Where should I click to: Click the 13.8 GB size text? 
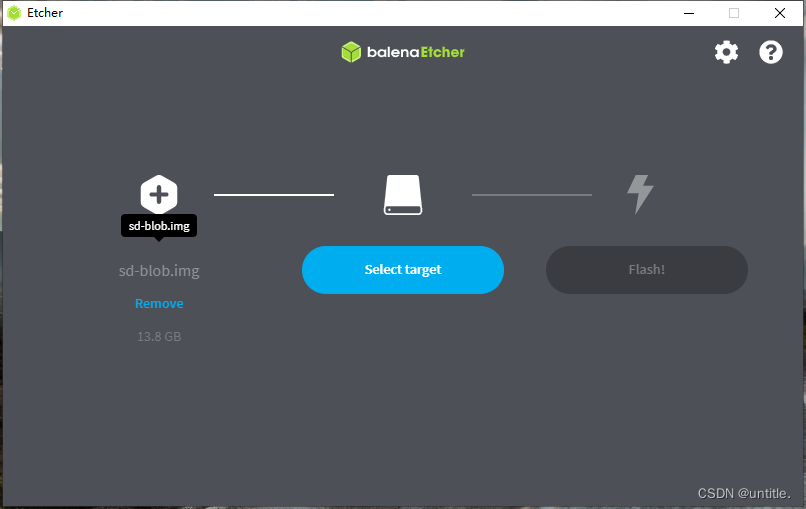click(x=159, y=336)
